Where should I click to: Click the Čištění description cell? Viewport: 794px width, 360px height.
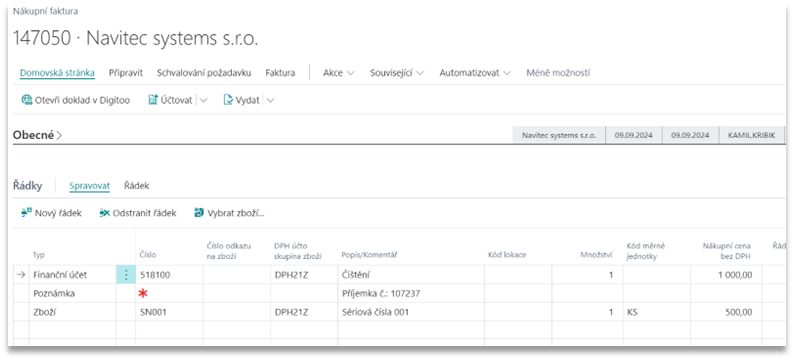(411, 275)
